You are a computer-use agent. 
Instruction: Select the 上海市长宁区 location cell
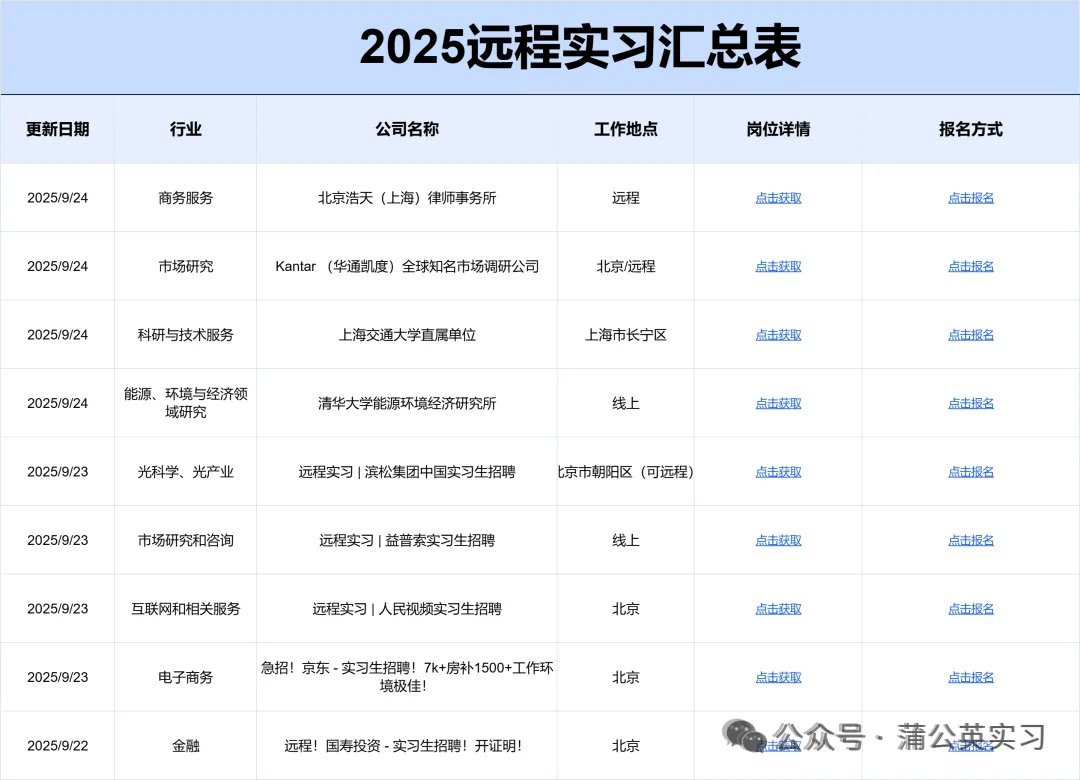(626, 335)
